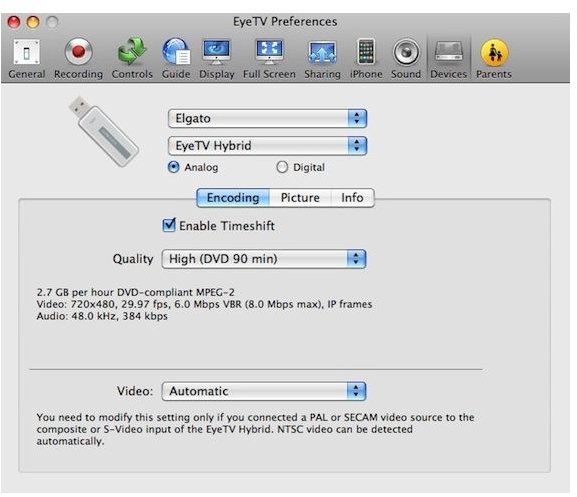Disable the Enable Timeshift checkbox
This screenshot has width=577, height=497.
click(x=169, y=225)
